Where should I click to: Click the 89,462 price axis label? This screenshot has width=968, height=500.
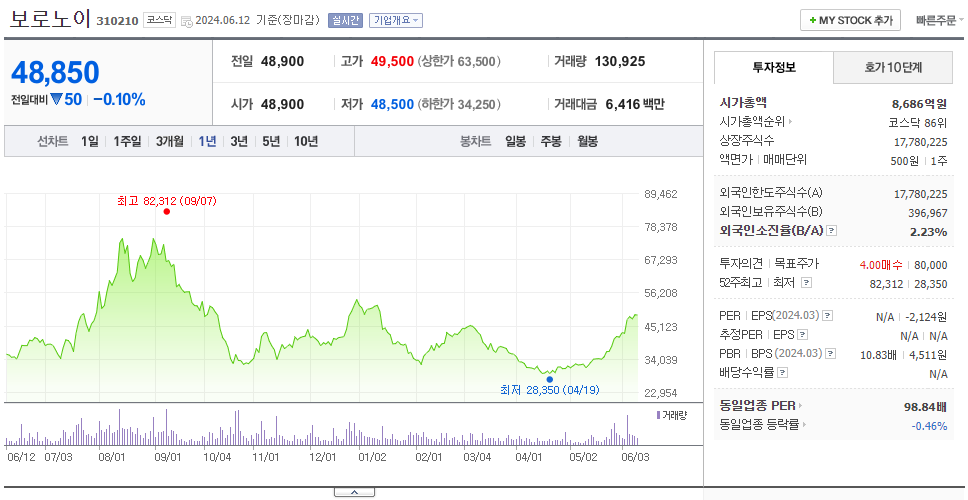[661, 194]
